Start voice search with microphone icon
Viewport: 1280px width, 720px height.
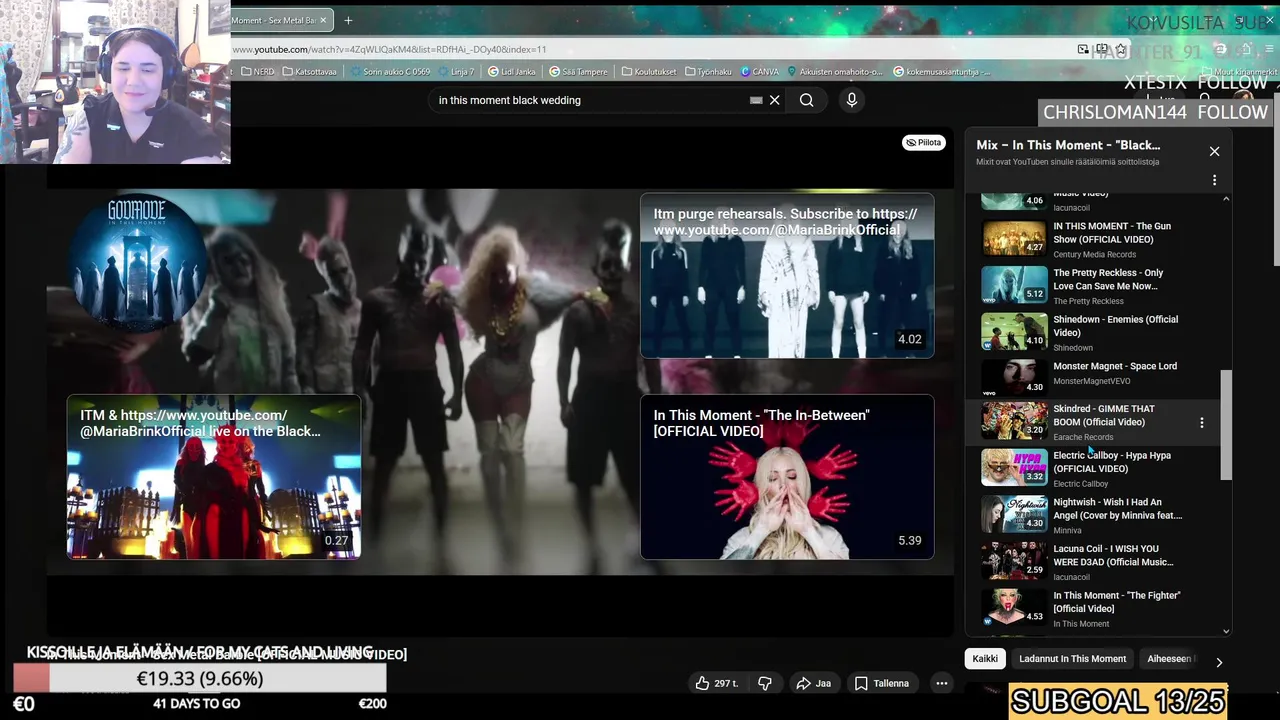[852, 100]
